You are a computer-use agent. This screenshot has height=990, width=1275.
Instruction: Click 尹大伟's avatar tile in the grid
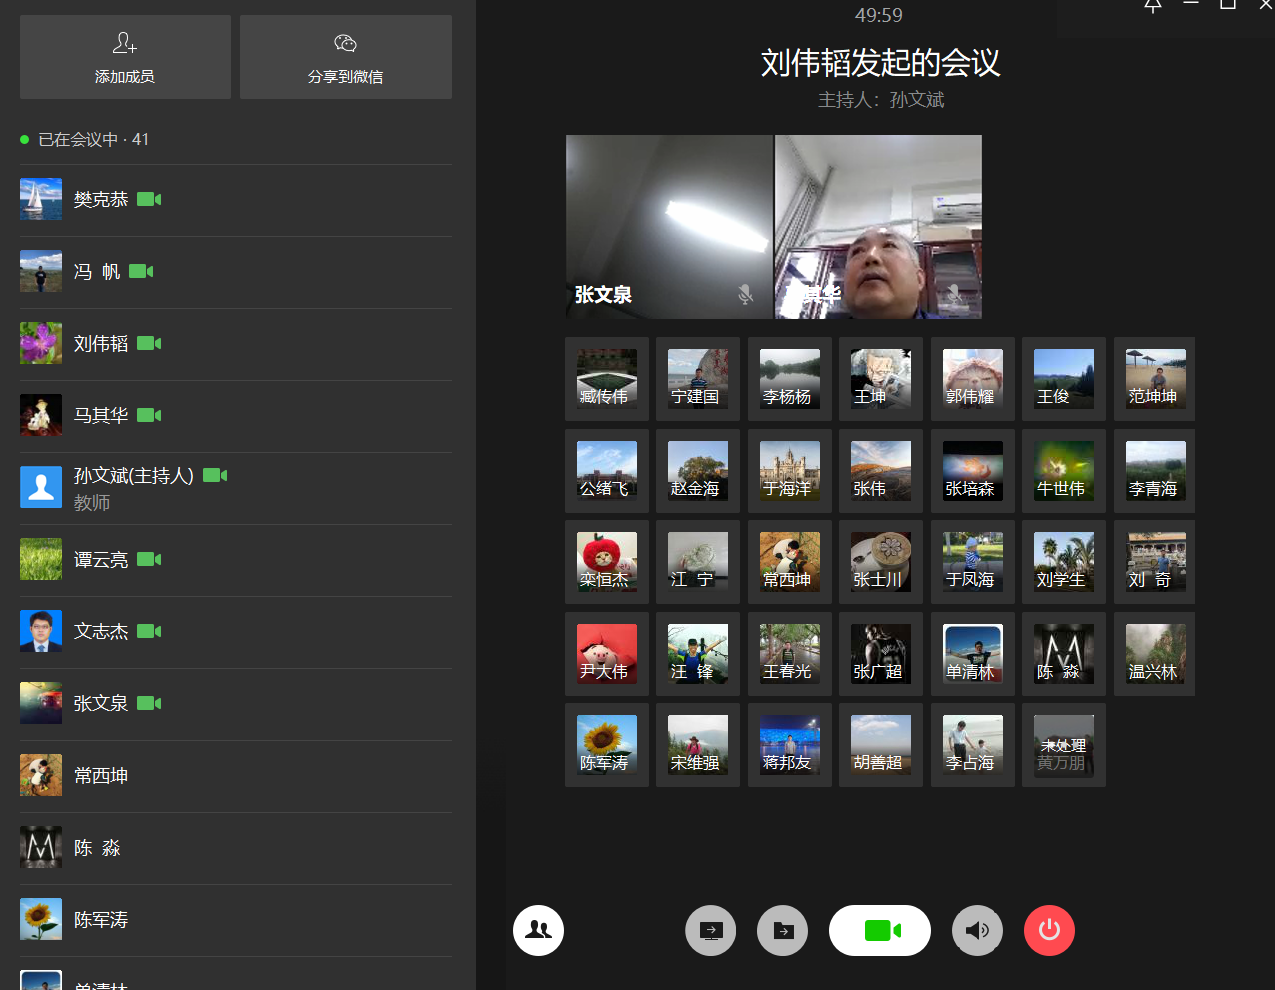point(606,654)
